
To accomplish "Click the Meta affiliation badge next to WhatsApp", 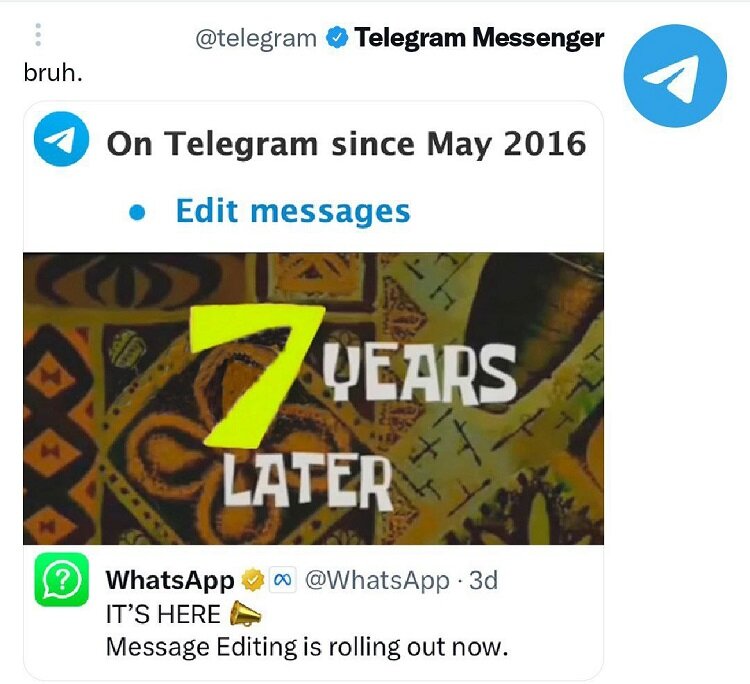I will [283, 580].
